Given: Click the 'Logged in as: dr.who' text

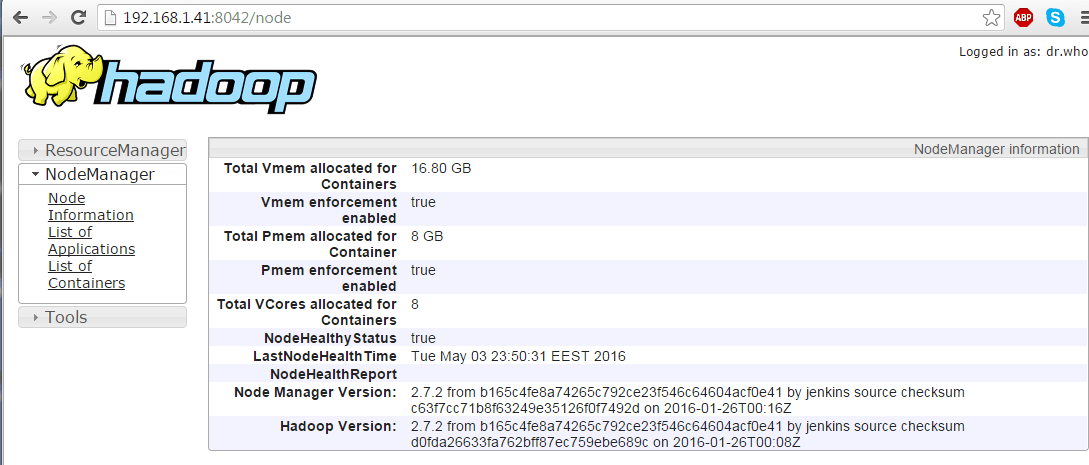Looking at the screenshot, I should pos(1022,51).
